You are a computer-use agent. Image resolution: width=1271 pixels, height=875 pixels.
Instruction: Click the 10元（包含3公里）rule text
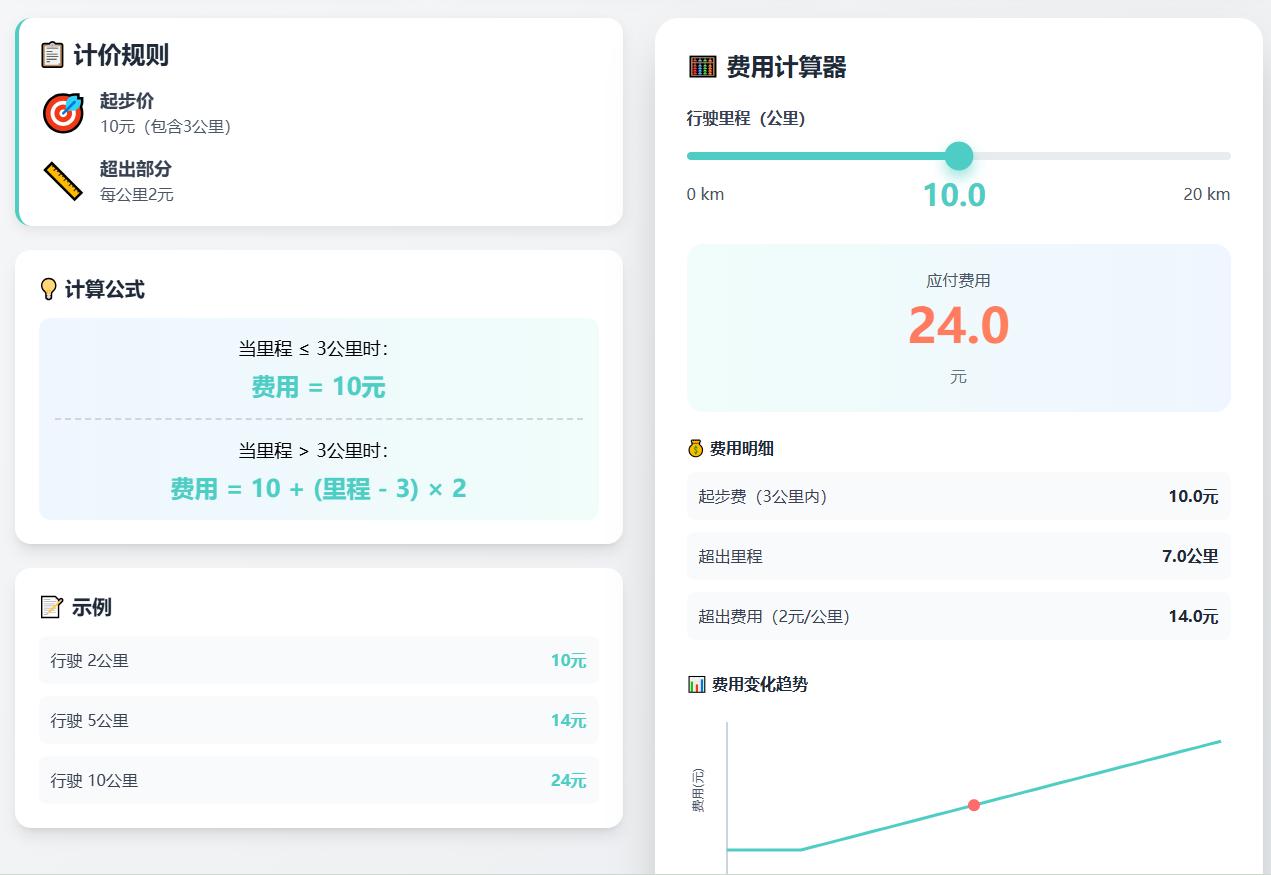coord(166,127)
